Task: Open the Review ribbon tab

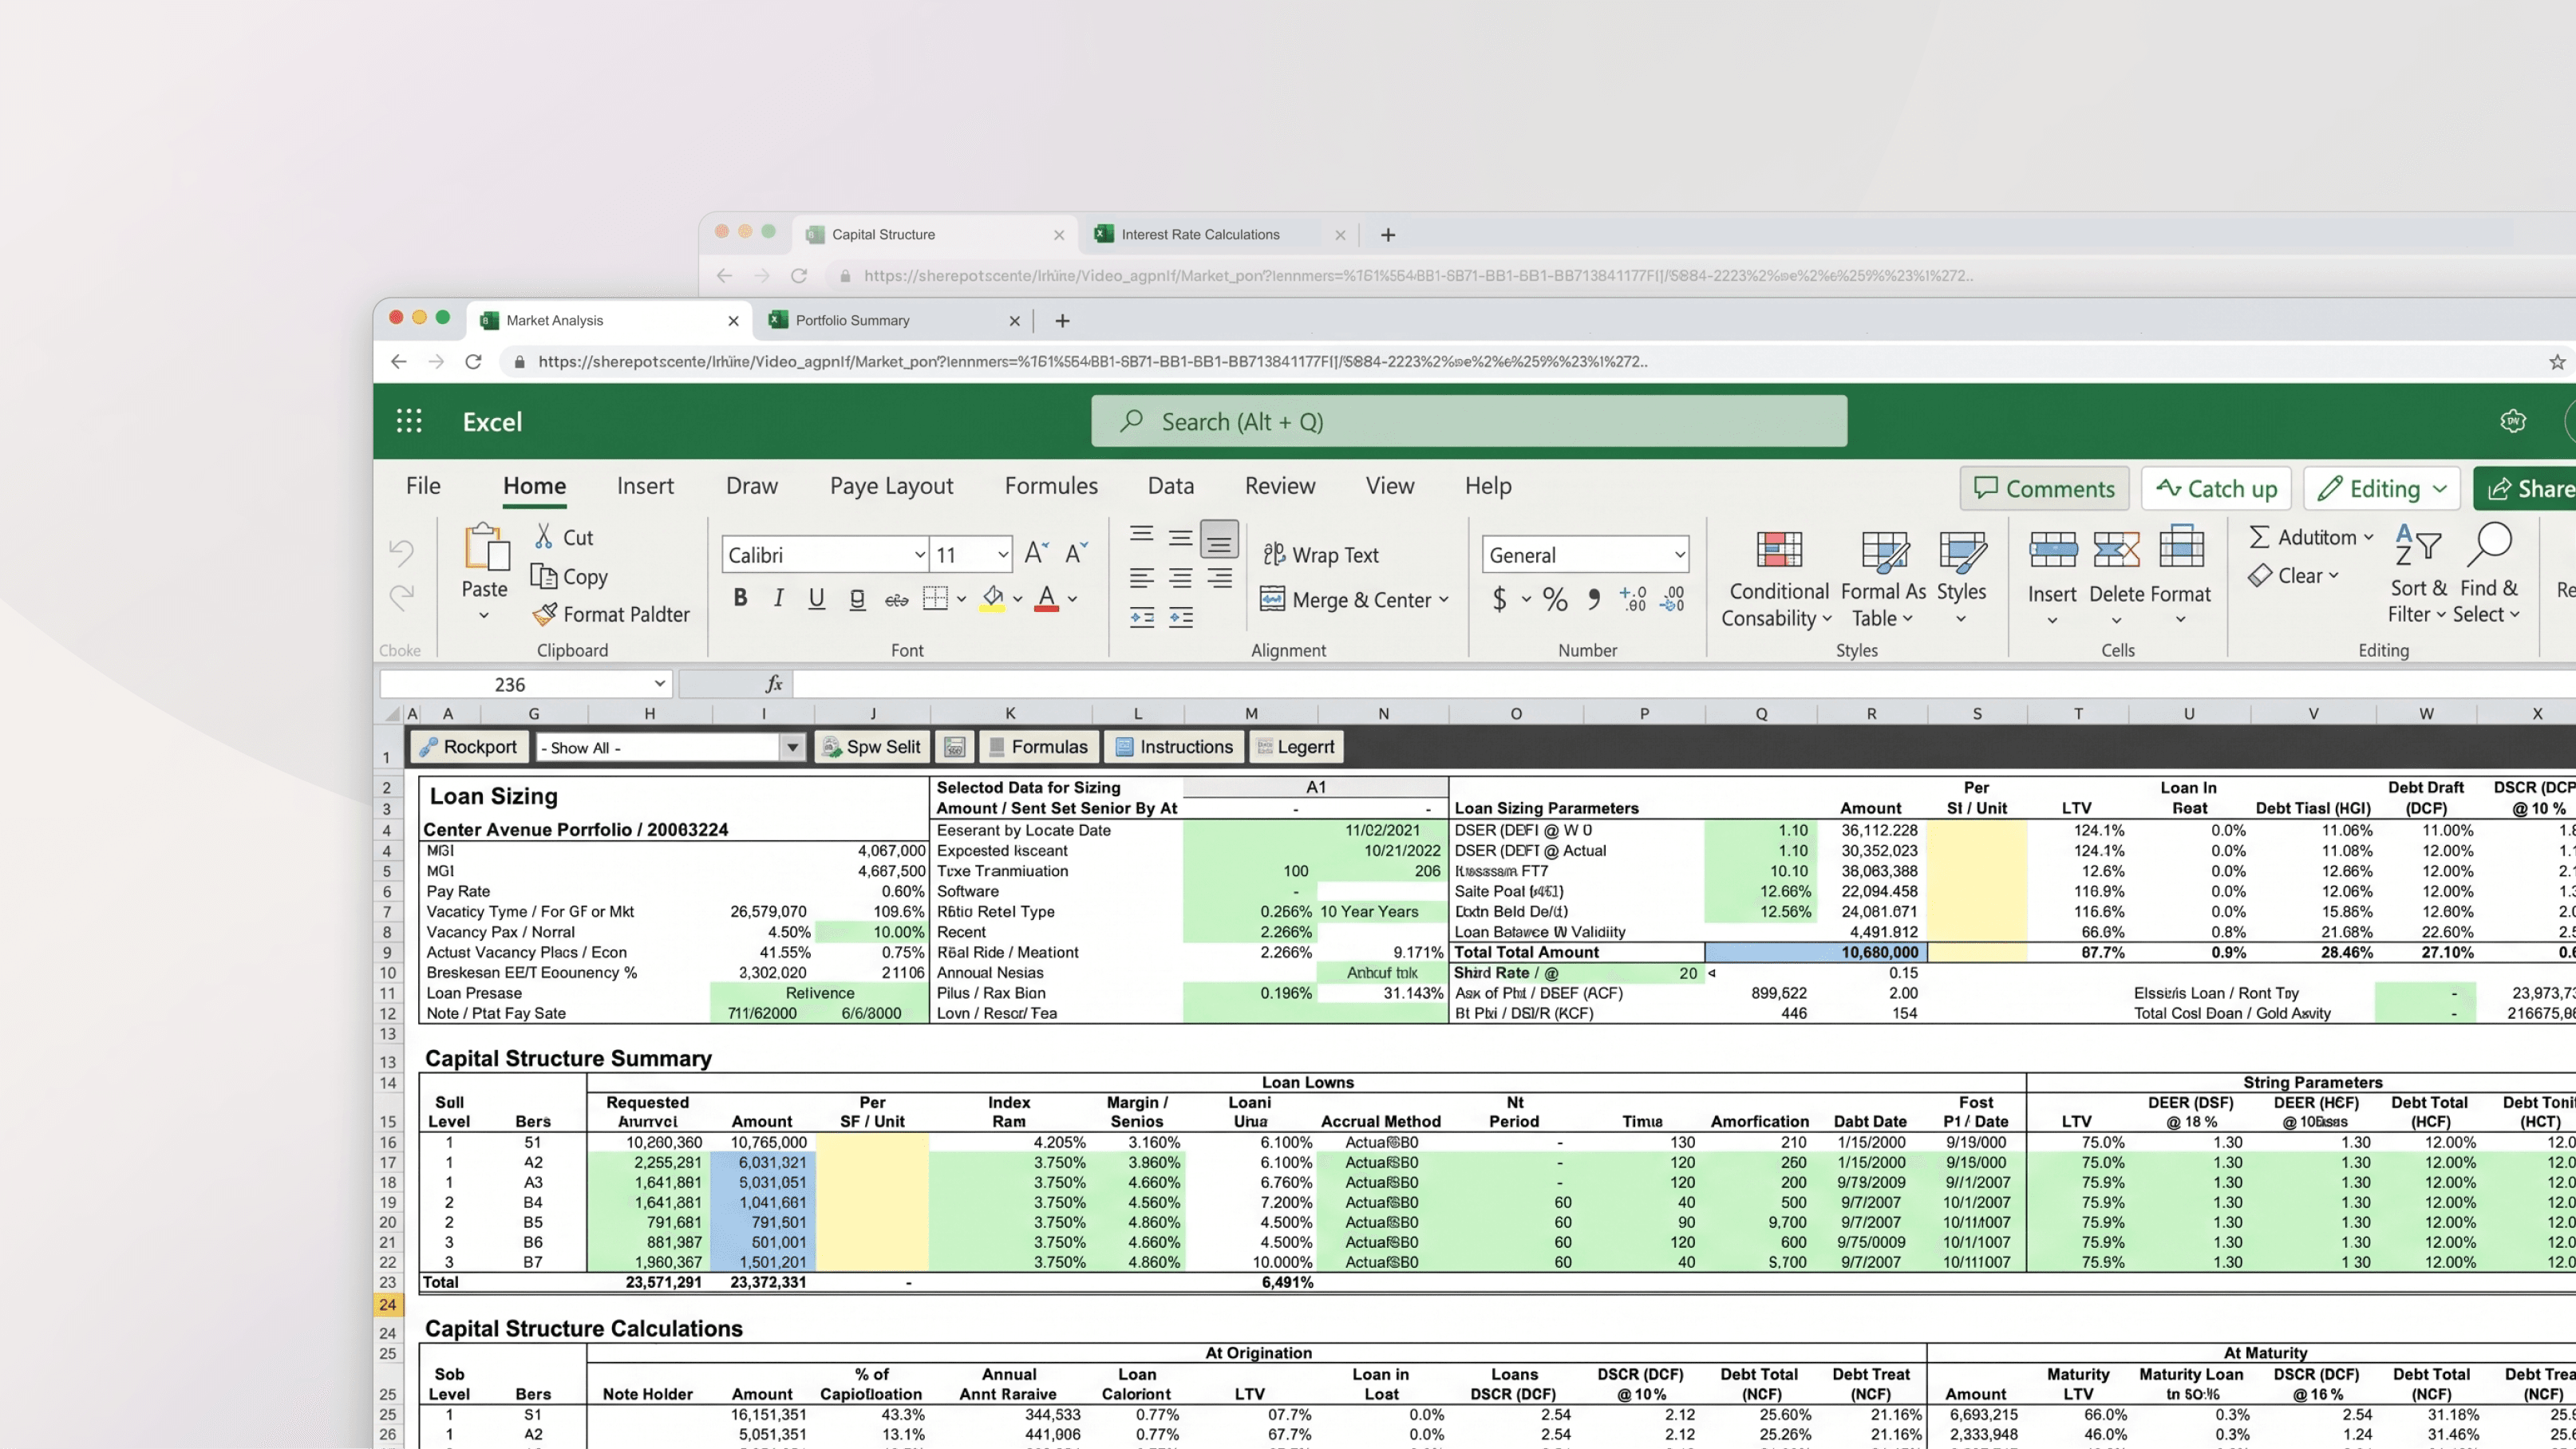Action: 1280,486
